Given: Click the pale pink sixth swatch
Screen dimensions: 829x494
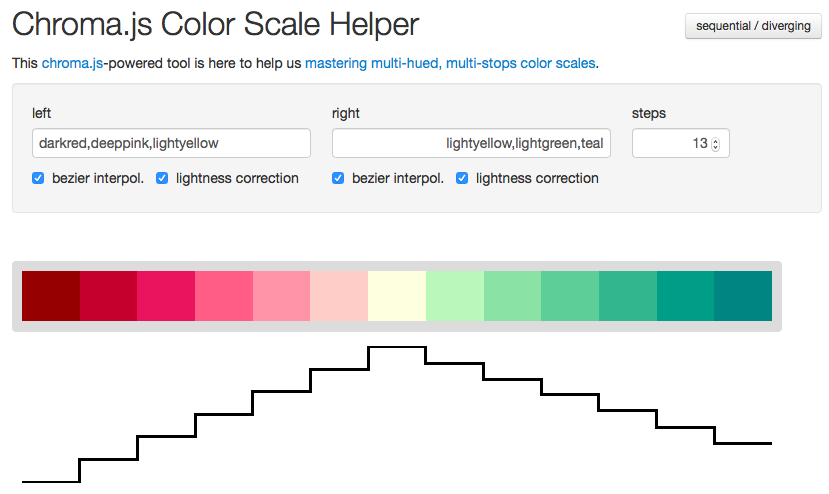Looking at the screenshot, I should [x=339, y=296].
